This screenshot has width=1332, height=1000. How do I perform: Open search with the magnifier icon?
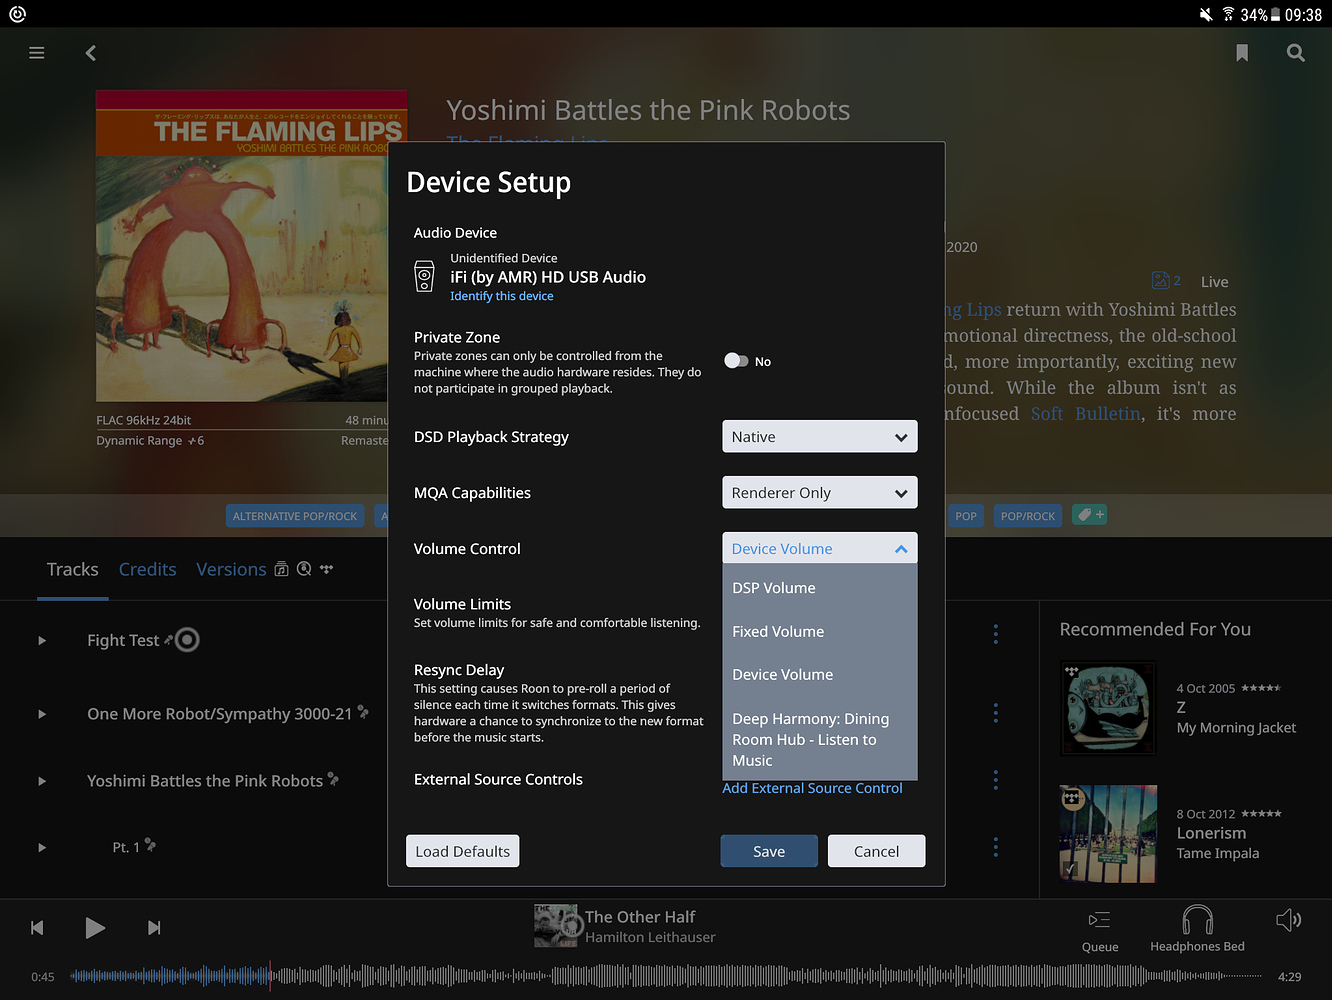click(x=1295, y=53)
